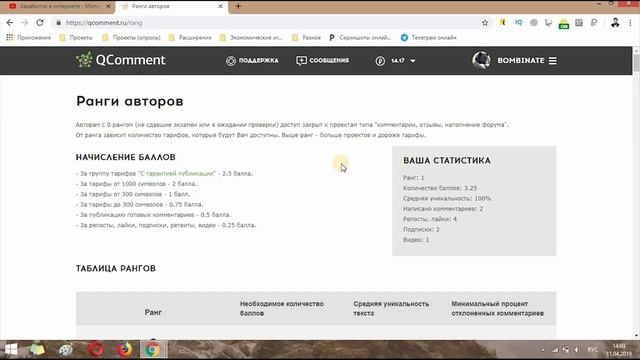640x360 pixels.
Task: Click the scrollbar down arrow
Action: (x=636, y=336)
